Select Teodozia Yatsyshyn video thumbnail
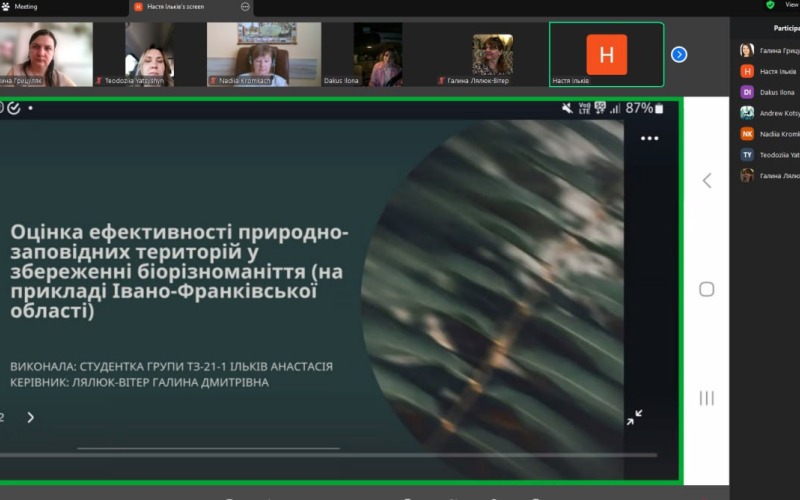 click(x=149, y=54)
